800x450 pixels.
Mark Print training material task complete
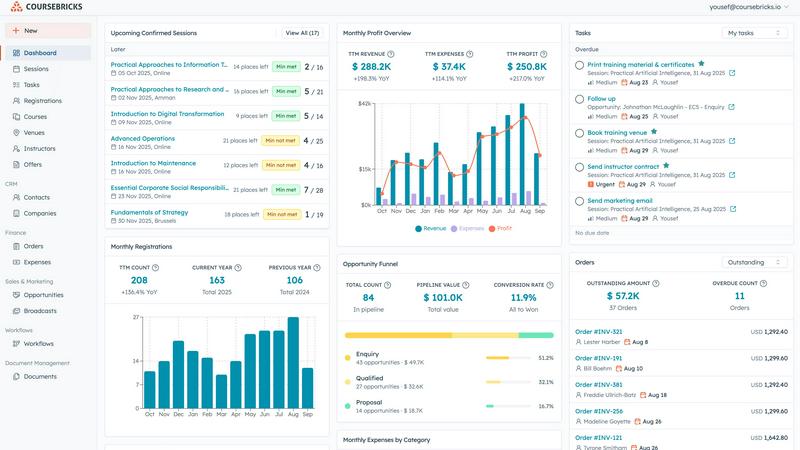coord(580,65)
